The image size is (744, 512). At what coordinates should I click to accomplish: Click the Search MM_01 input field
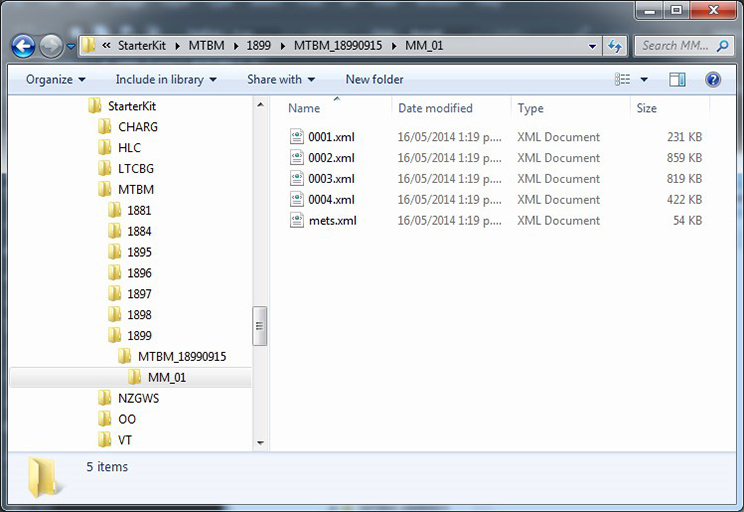(675, 46)
